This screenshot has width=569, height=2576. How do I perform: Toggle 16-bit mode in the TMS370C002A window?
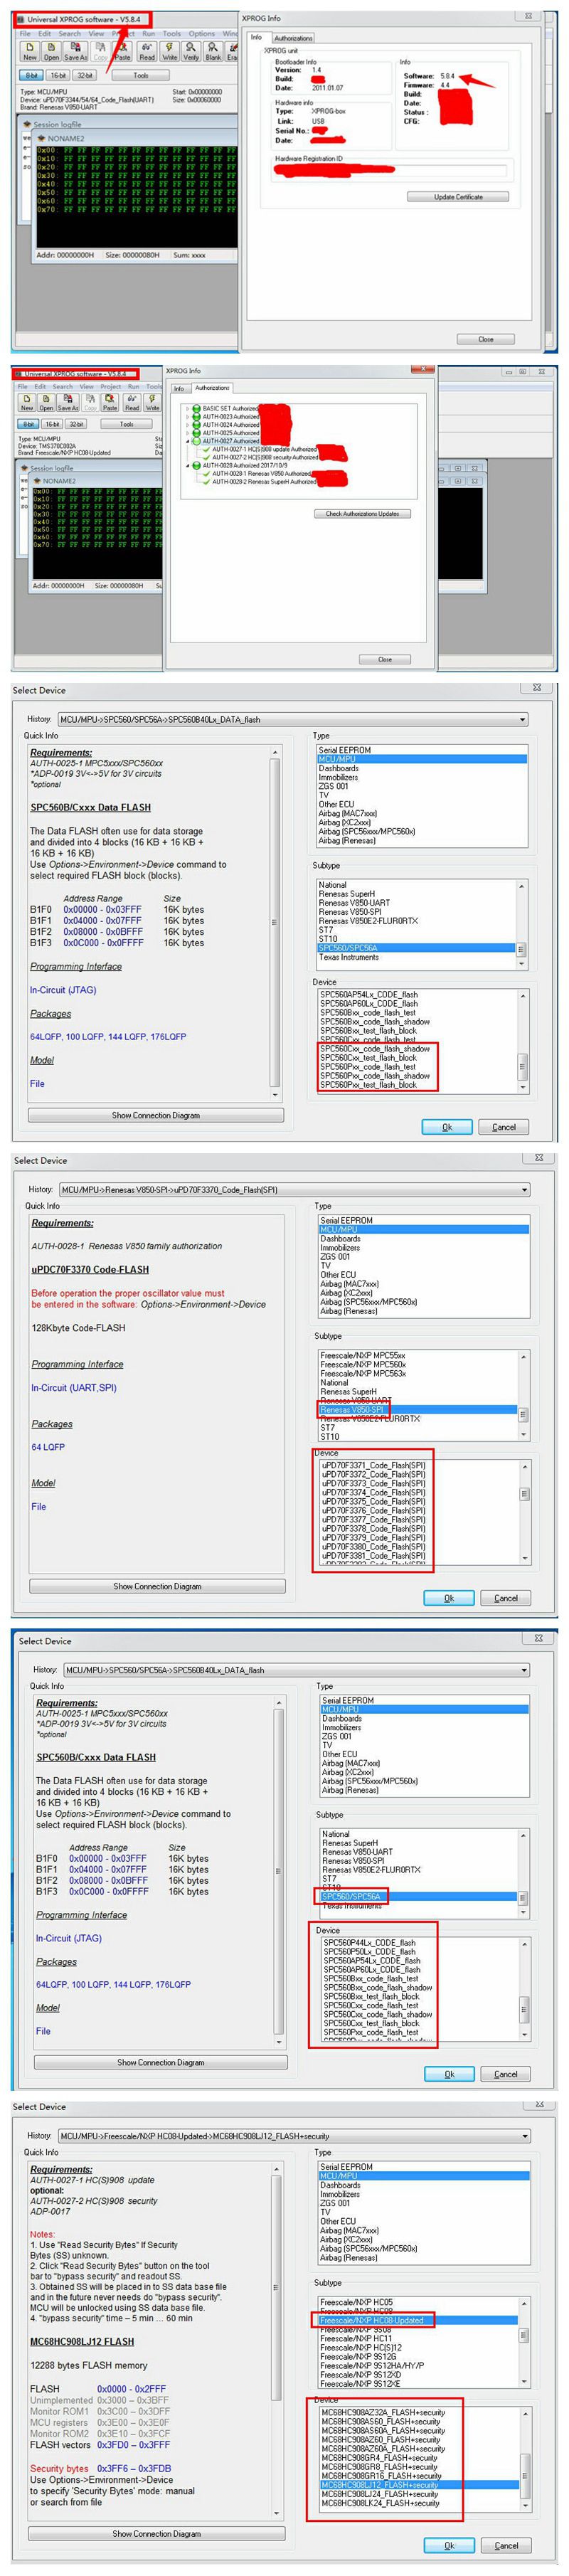pos(53,424)
